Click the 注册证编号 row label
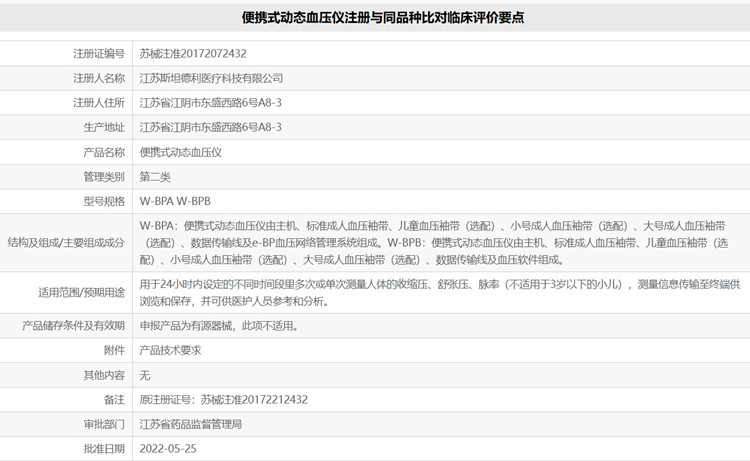Image resolution: width=750 pixels, height=461 pixels. click(x=98, y=53)
